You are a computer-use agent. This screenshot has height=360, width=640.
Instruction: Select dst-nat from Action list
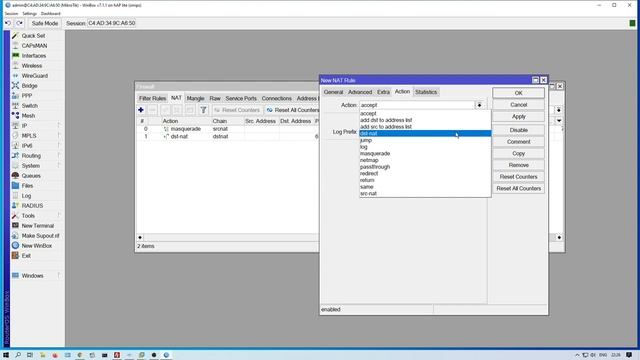point(425,133)
